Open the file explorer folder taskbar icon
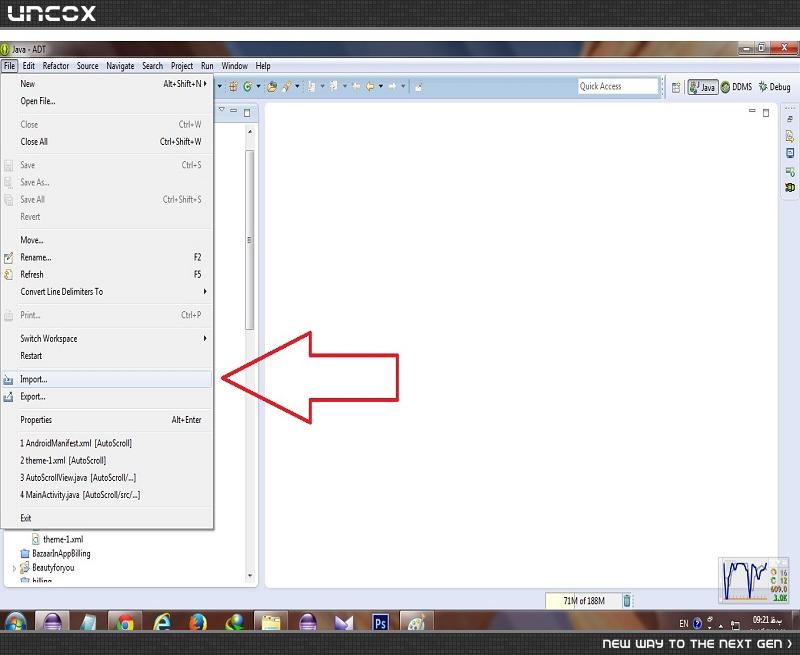 [x=271, y=622]
